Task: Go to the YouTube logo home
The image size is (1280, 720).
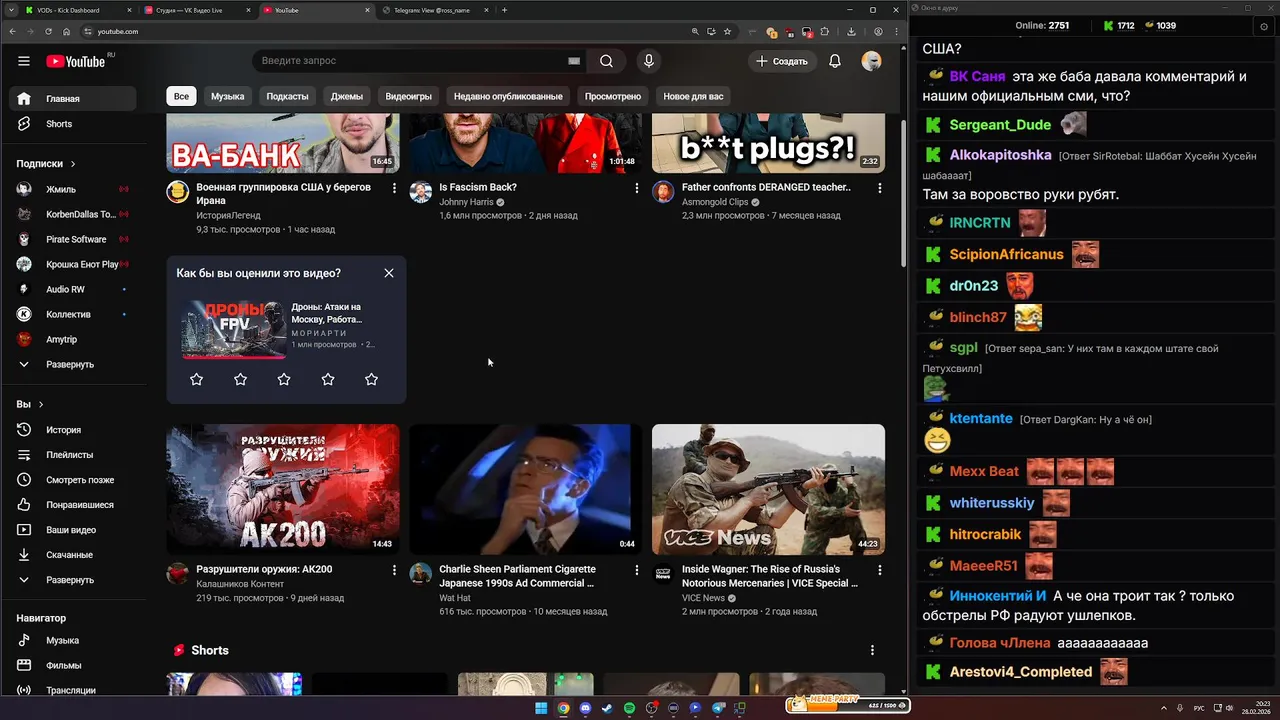Action: tap(76, 61)
